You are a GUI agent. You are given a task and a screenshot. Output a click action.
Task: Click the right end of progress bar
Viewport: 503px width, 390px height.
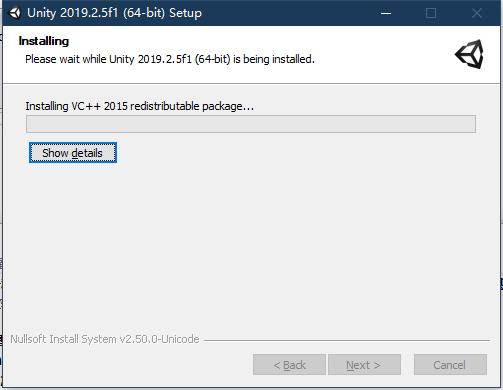pos(467,124)
